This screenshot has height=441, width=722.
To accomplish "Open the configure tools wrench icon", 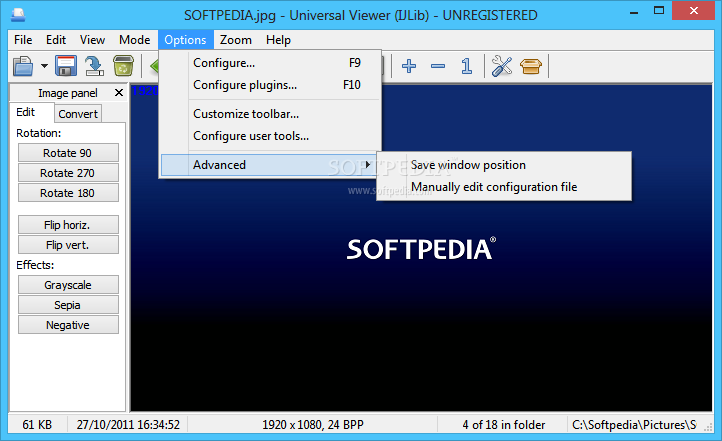I will [502, 66].
